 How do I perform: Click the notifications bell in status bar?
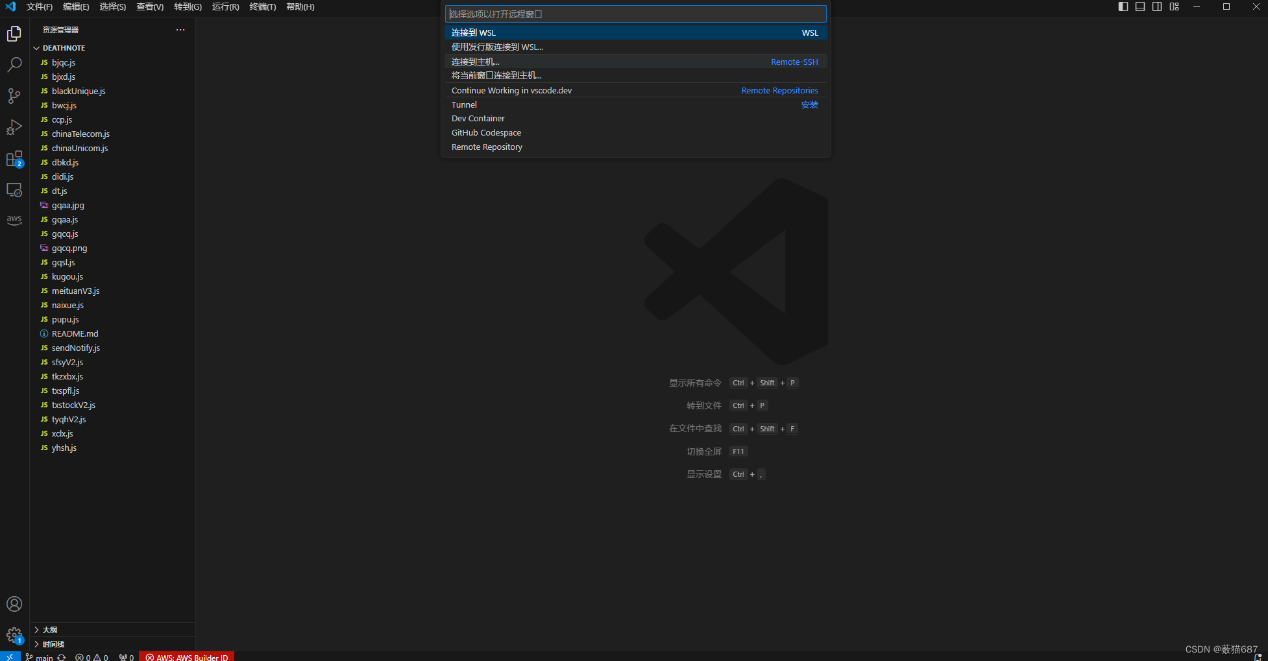pyautogui.click(x=1259, y=657)
